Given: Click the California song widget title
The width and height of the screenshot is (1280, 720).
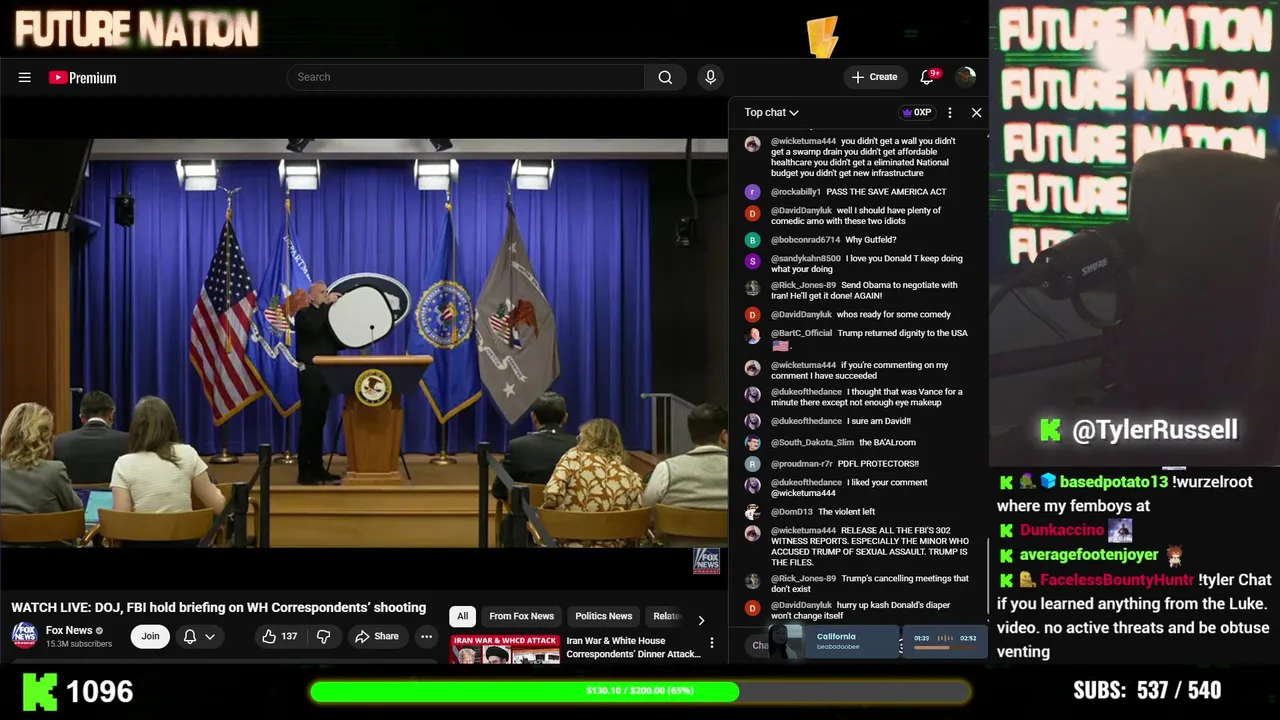Looking at the screenshot, I should (836, 636).
